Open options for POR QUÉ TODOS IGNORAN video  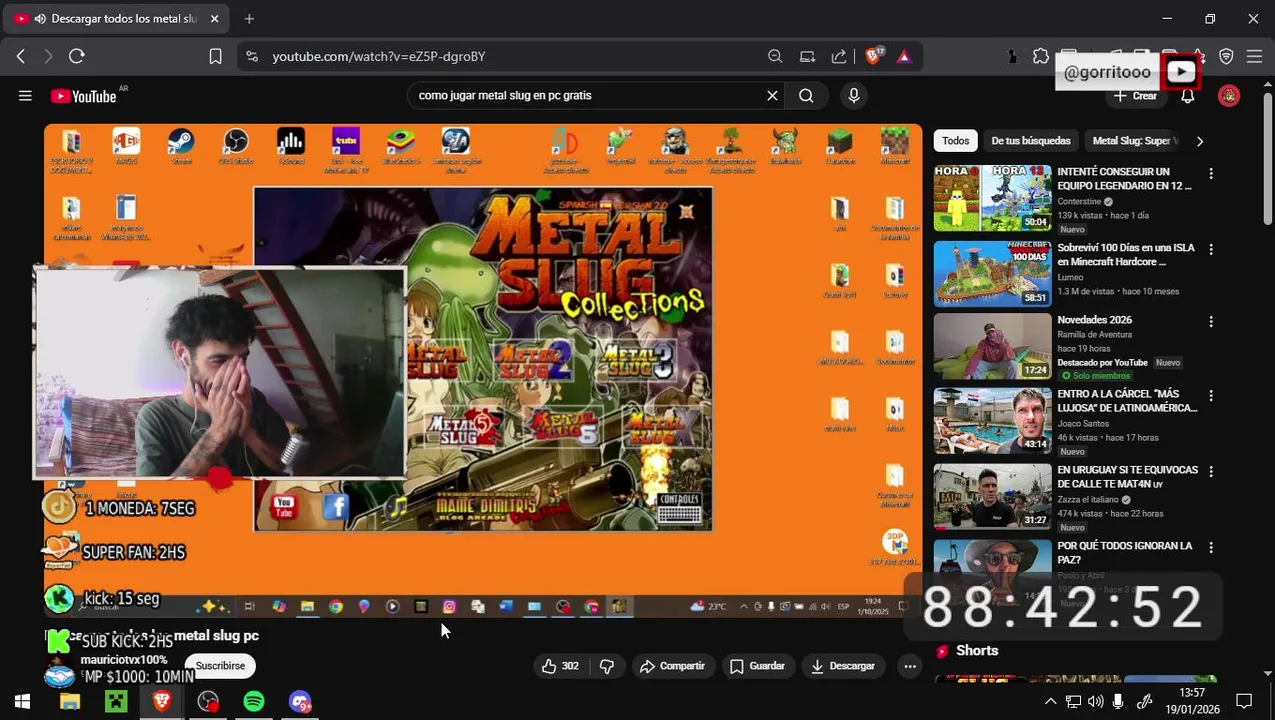1211,548
